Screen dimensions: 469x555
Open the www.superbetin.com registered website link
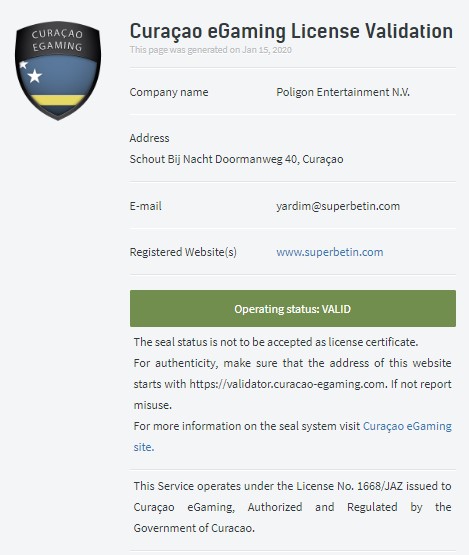[x=330, y=252]
